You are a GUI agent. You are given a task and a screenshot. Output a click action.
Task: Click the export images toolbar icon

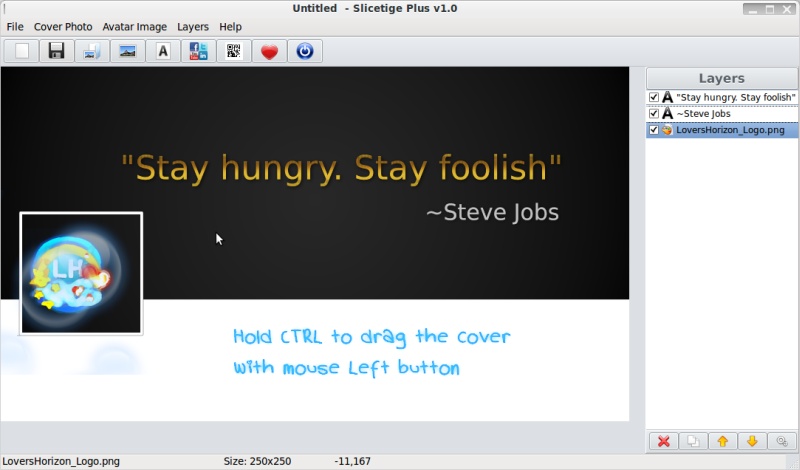click(x=92, y=51)
